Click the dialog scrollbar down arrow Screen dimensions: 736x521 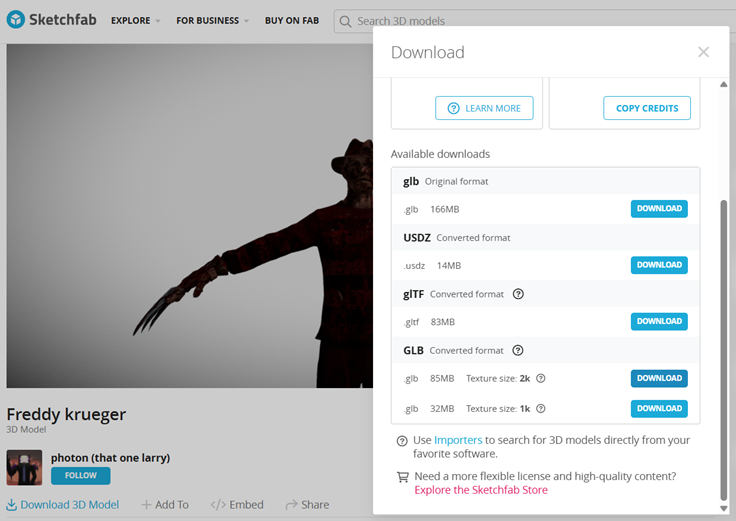click(x=723, y=508)
